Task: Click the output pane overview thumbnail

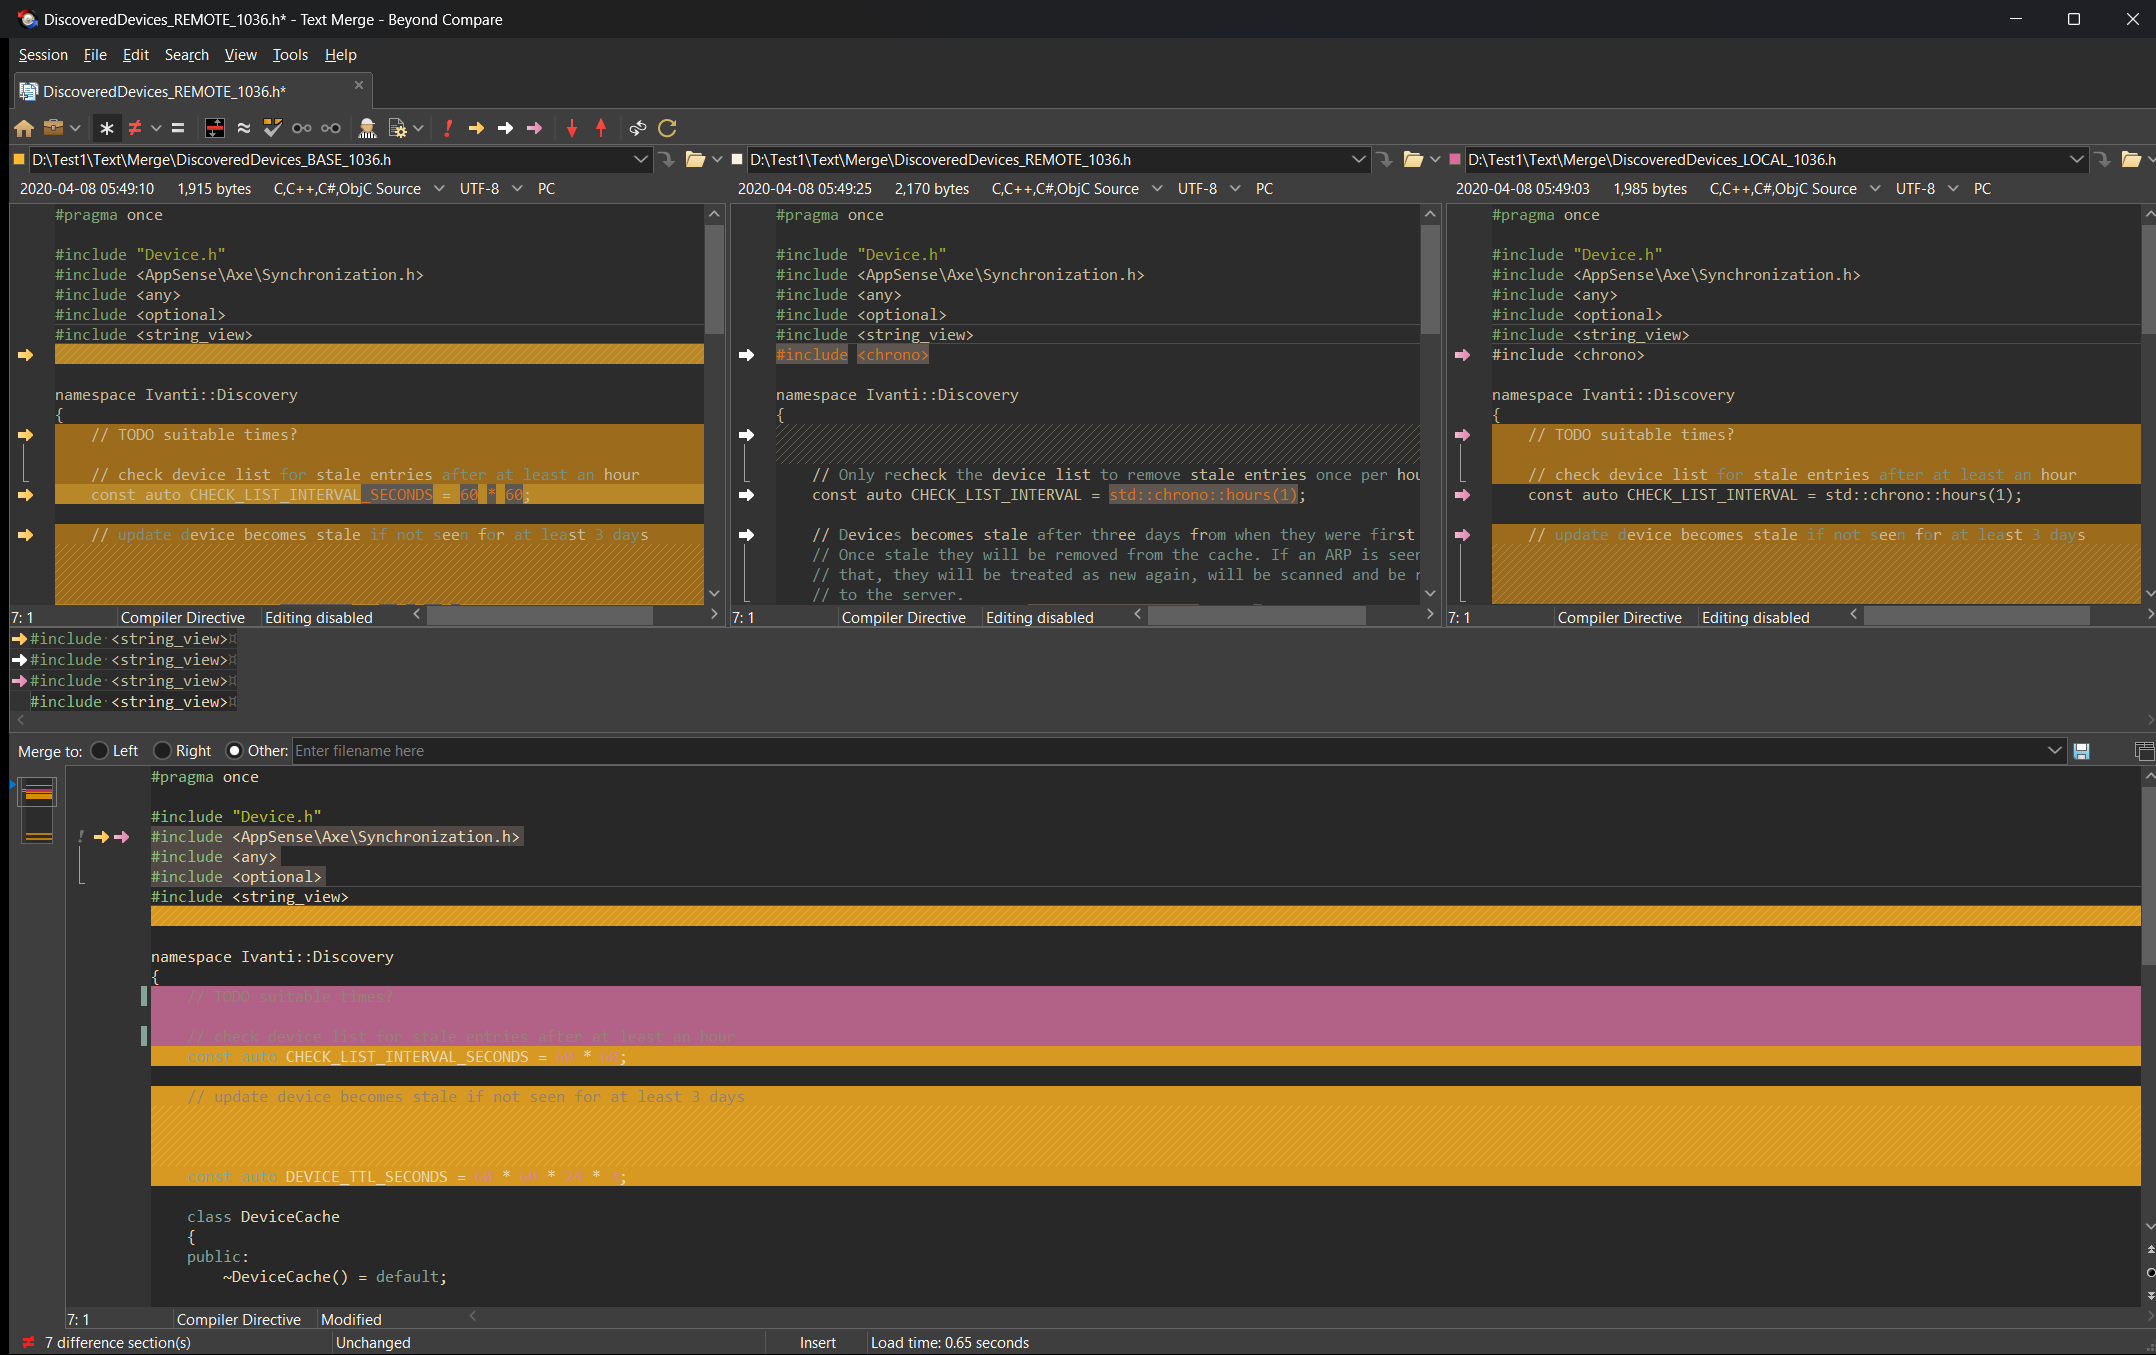Action: (x=38, y=810)
